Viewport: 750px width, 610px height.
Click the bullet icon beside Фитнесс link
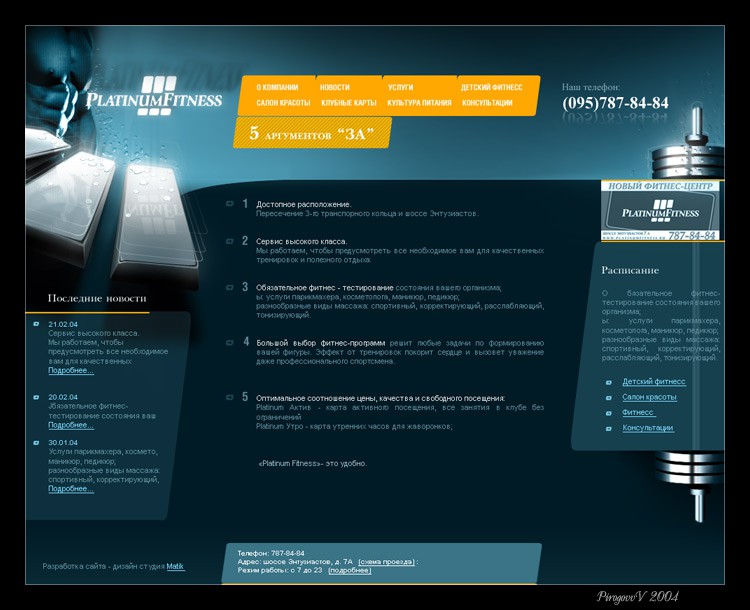(x=609, y=413)
